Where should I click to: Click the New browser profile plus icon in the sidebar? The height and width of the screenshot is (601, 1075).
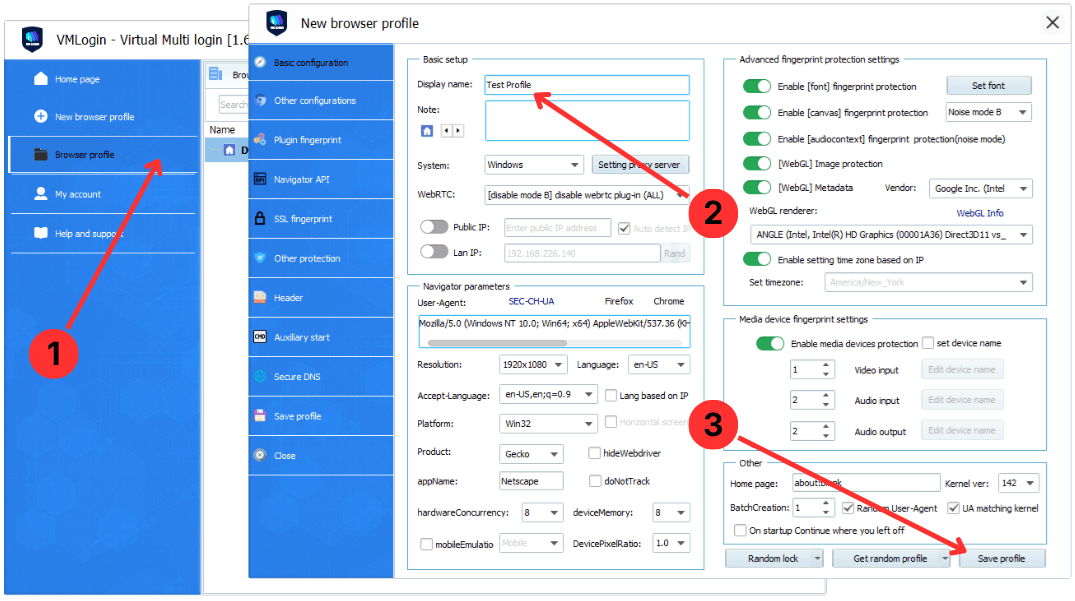40,116
